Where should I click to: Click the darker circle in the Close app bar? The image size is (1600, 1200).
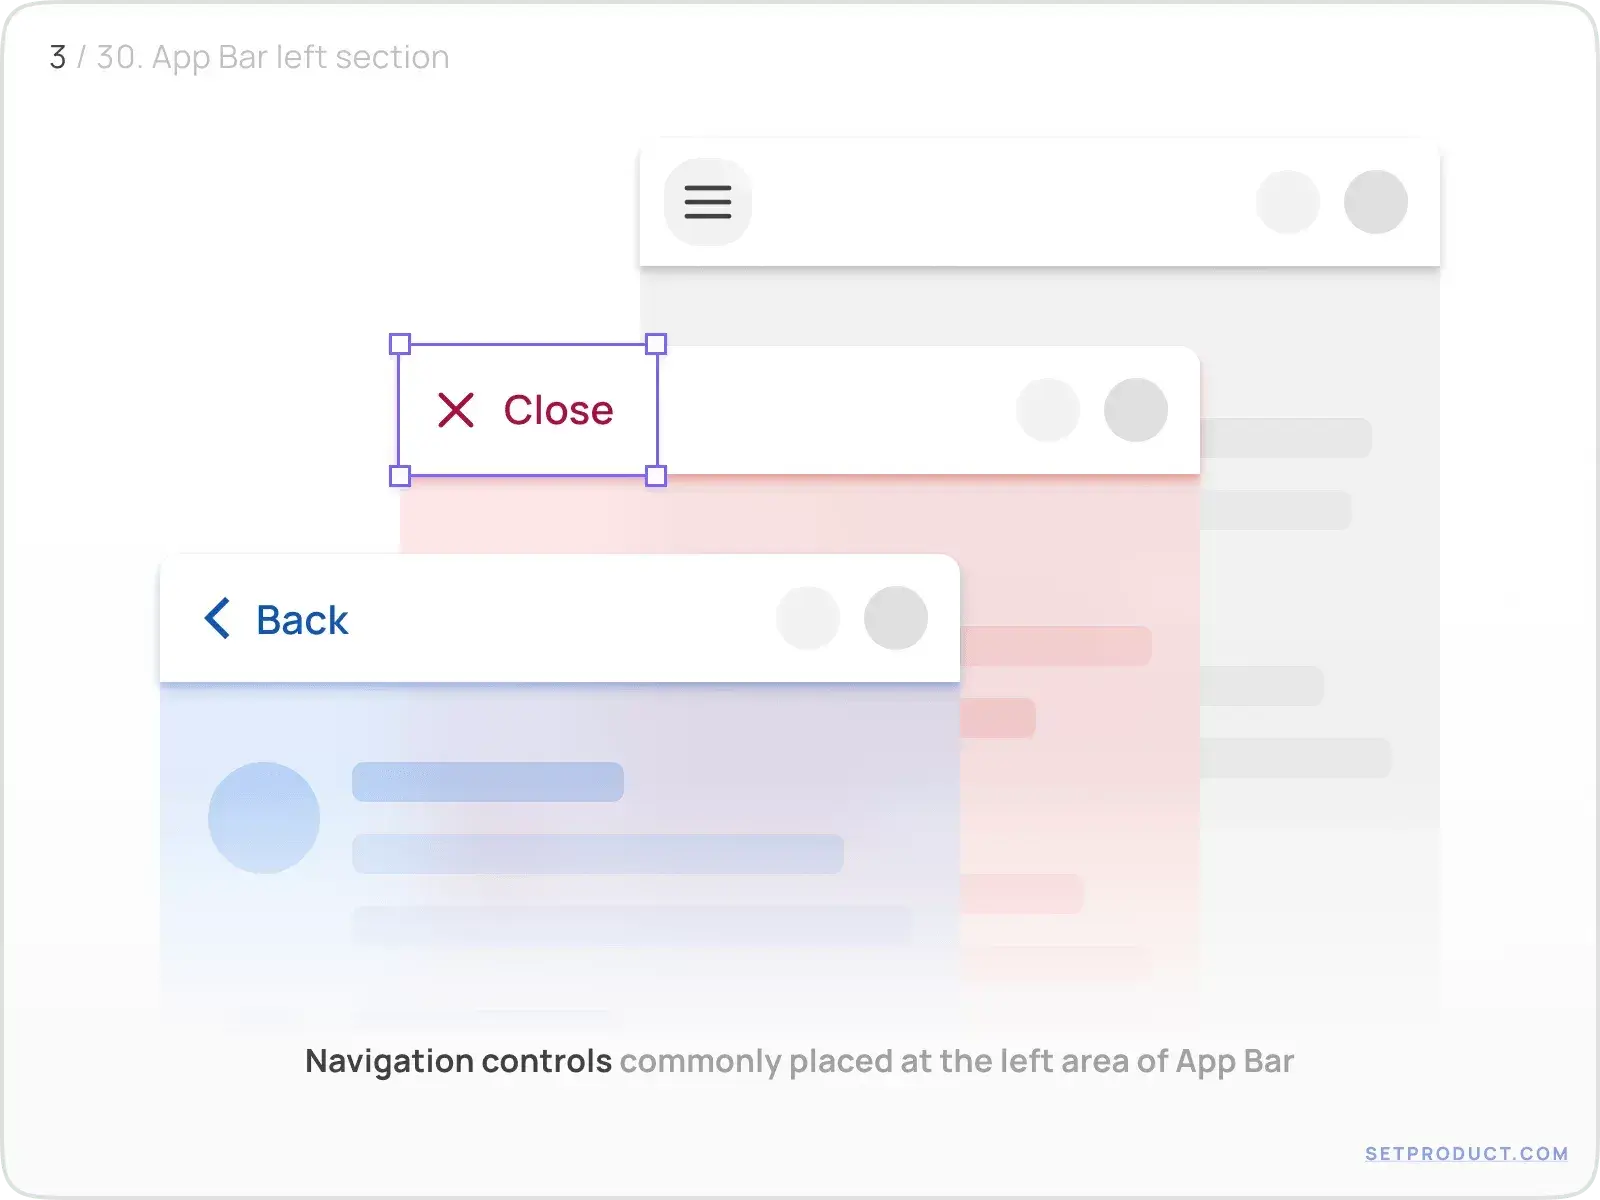1136,410
